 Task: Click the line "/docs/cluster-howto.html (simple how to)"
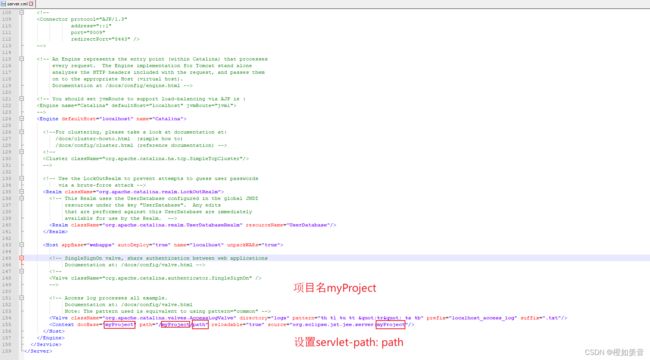pyautogui.click(x=119, y=139)
